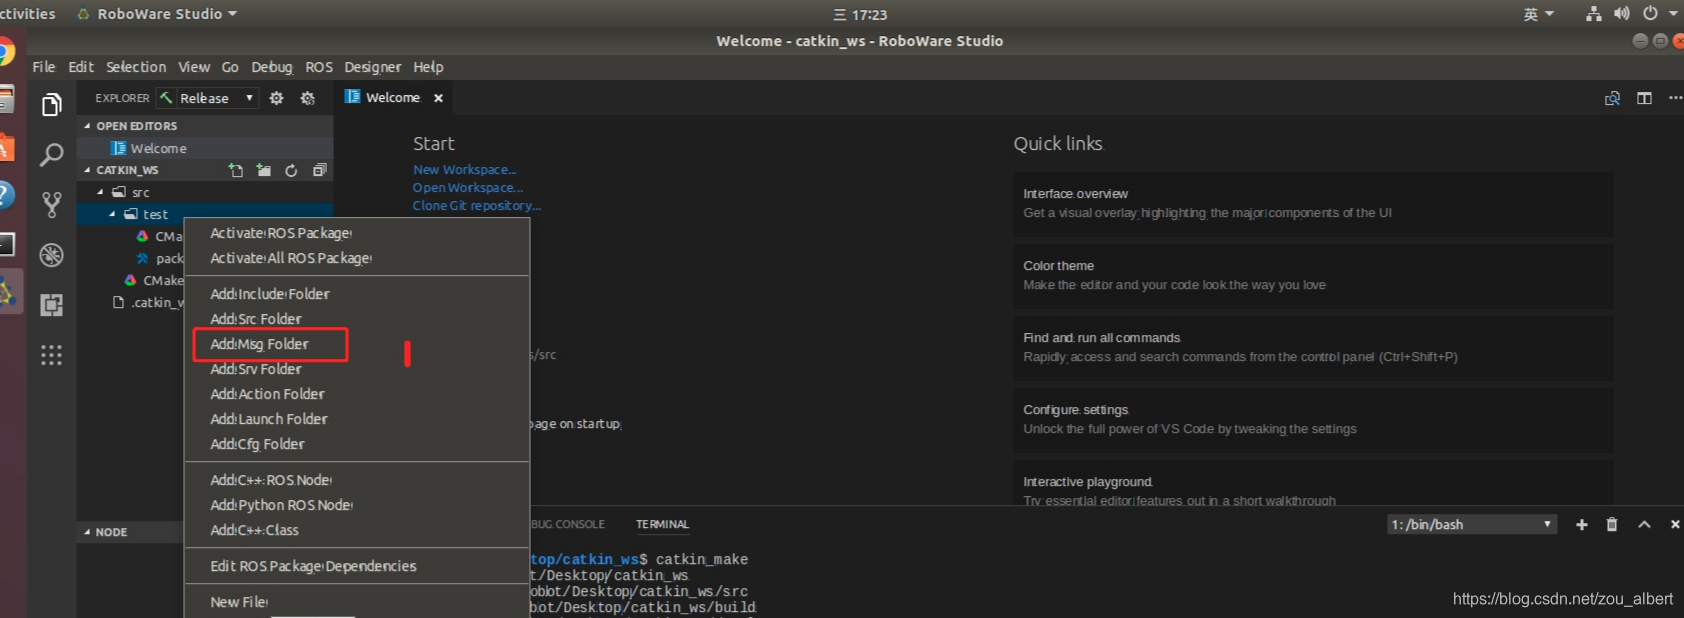The image size is (1684, 618).
Task: Click the Help icon in Ubuntu dock
Action: [5, 194]
